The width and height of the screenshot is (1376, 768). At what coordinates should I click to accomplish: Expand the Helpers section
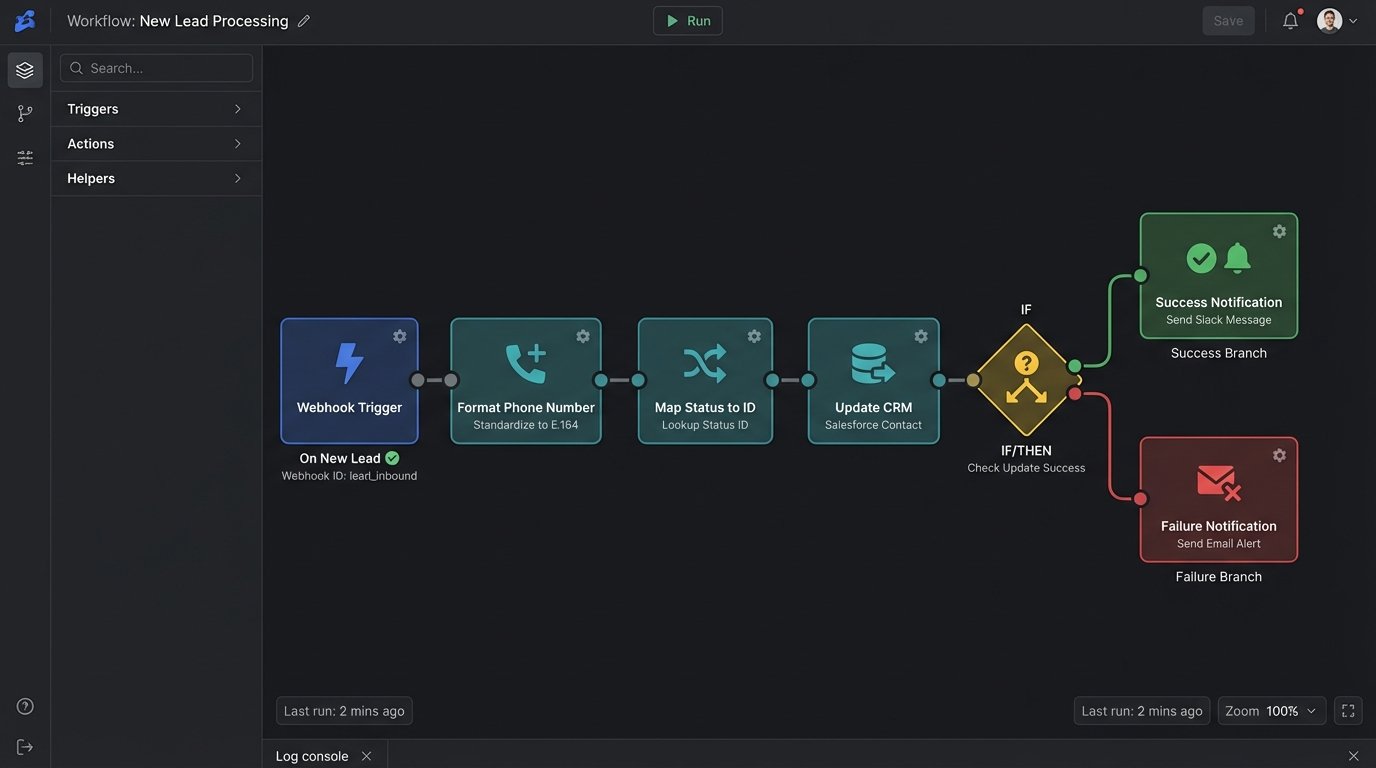pyautogui.click(x=155, y=177)
